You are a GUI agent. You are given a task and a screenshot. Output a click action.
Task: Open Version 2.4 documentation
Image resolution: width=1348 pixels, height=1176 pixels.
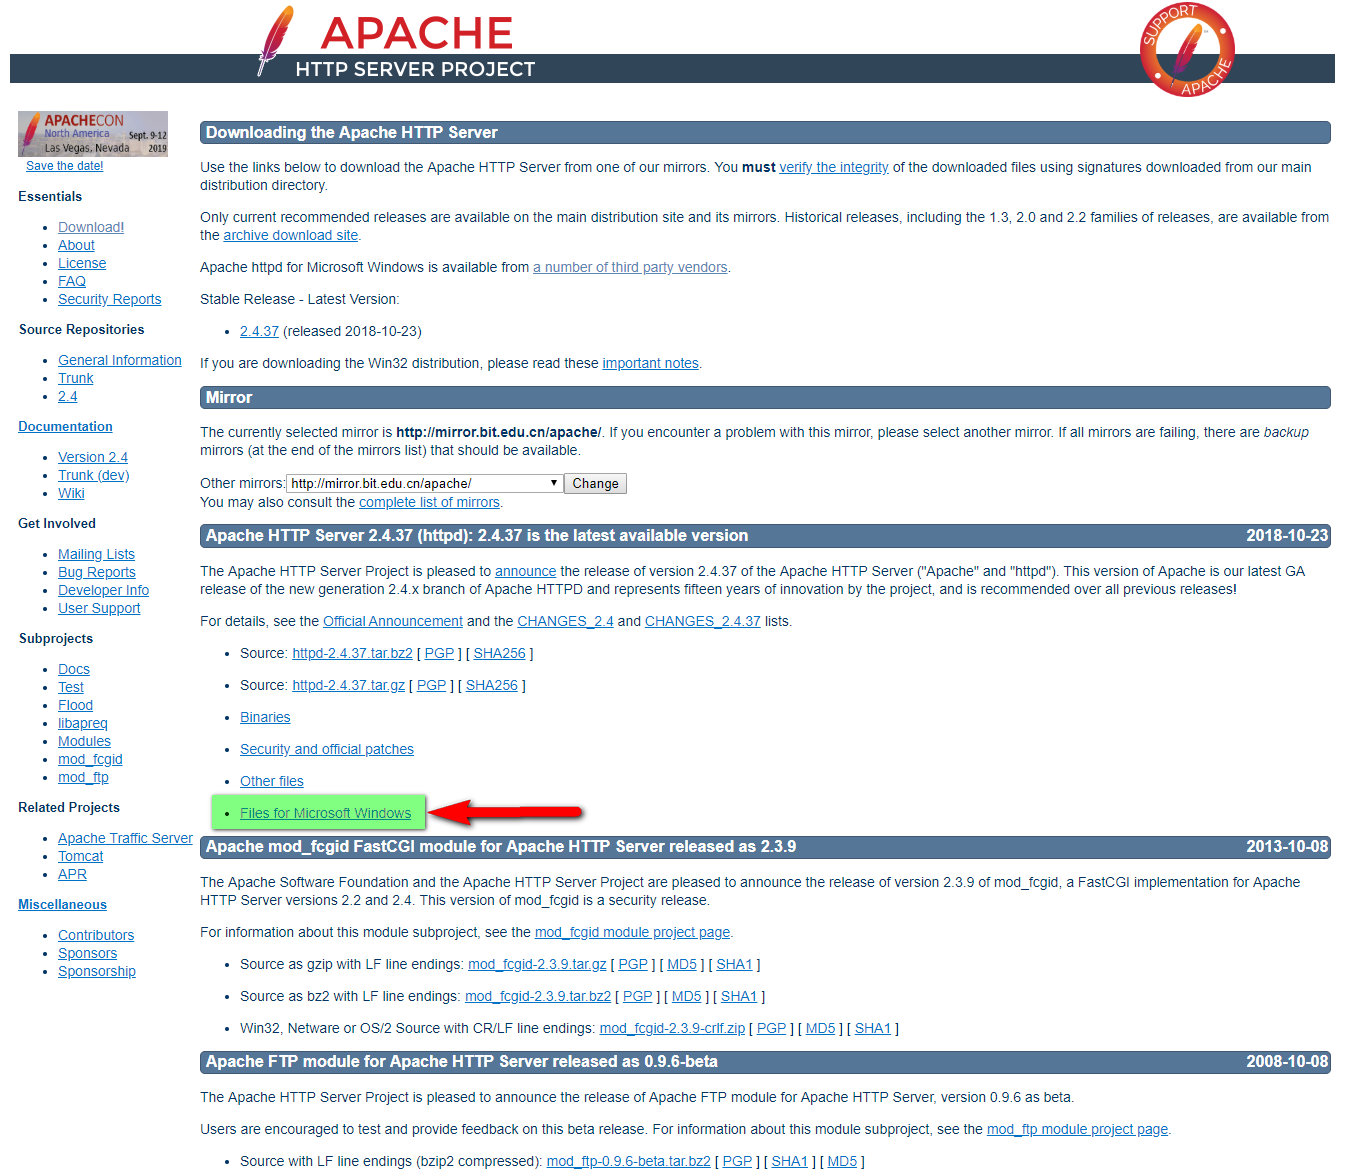[x=93, y=457]
